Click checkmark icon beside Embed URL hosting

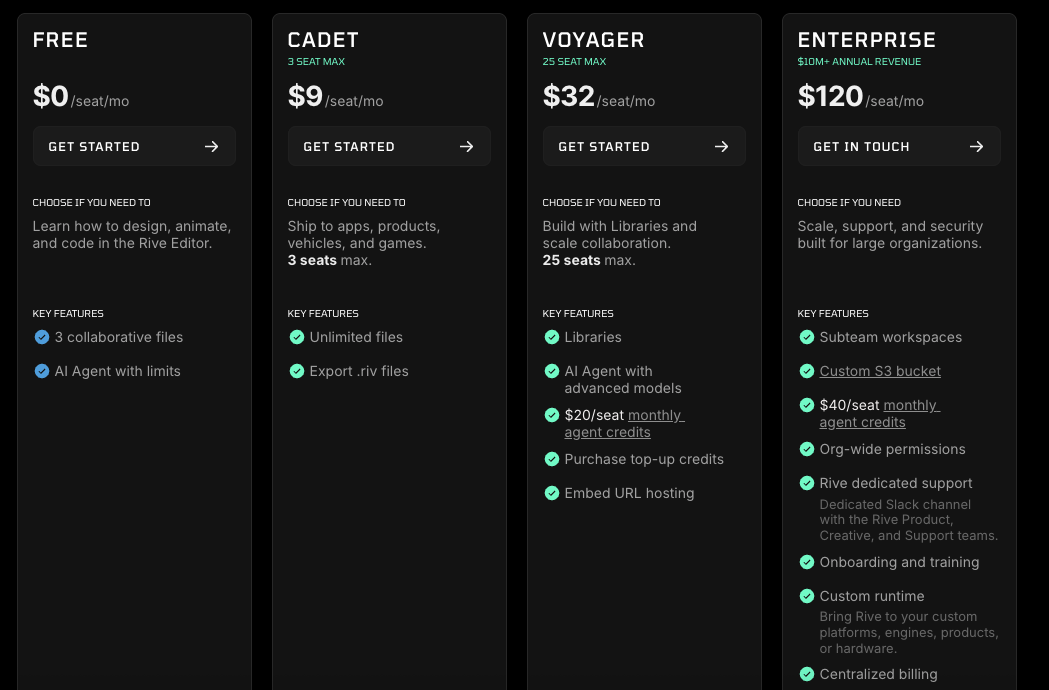tap(551, 493)
